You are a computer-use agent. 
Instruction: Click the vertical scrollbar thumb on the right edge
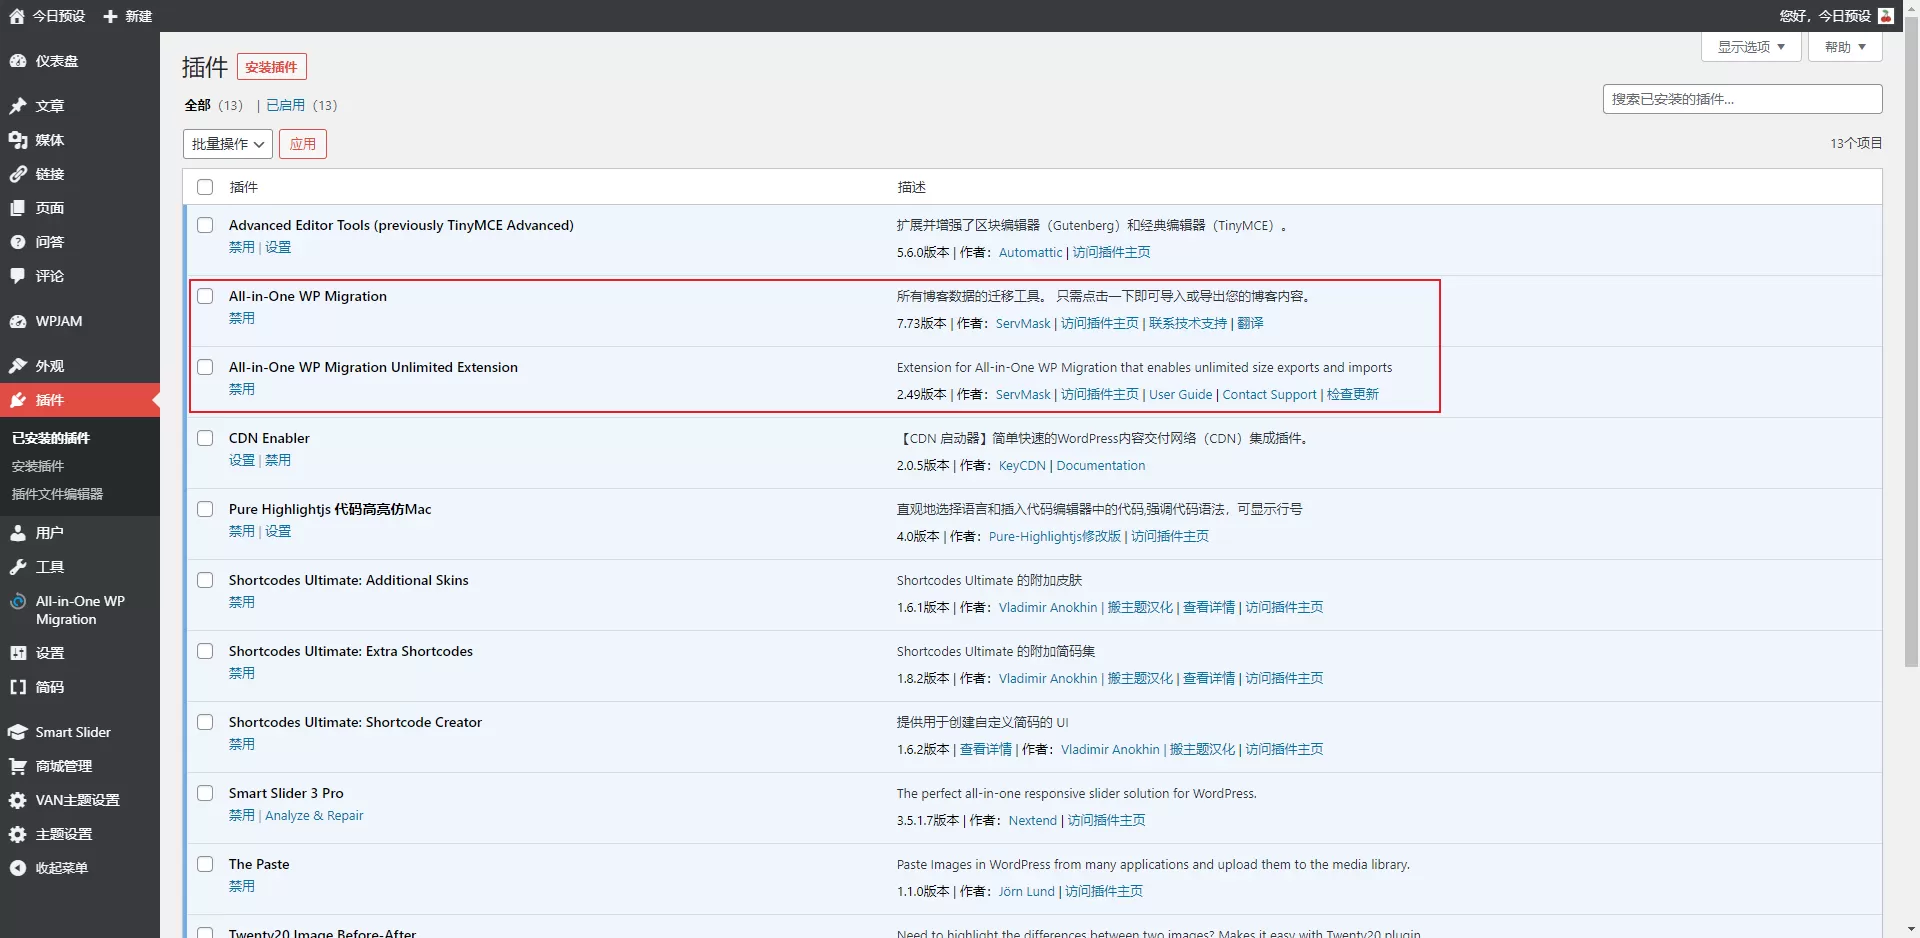pos(1911,340)
